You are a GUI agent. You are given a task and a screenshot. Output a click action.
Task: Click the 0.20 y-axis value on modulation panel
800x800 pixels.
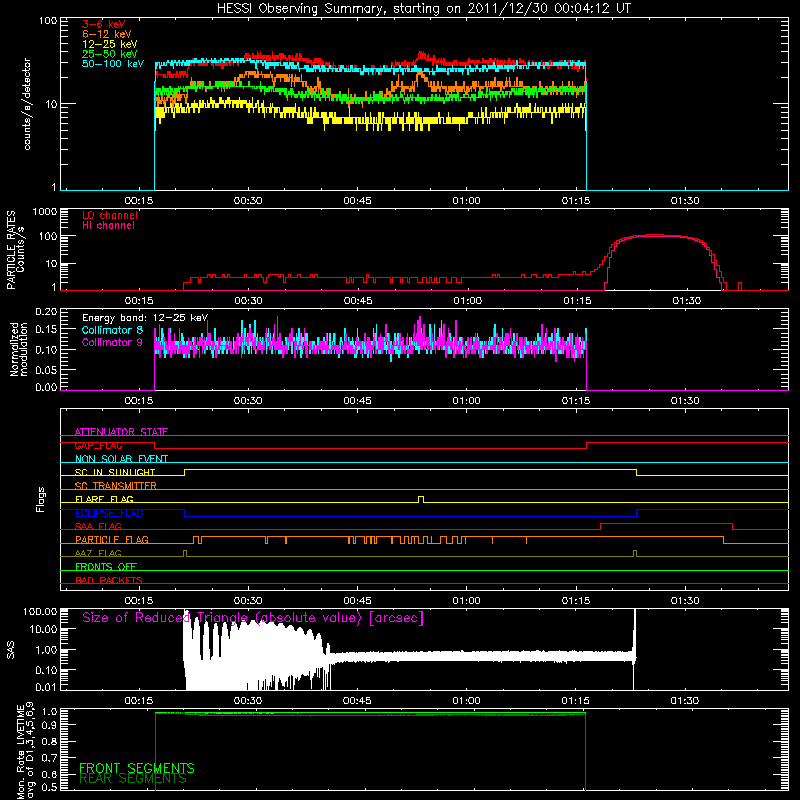(x=46, y=311)
